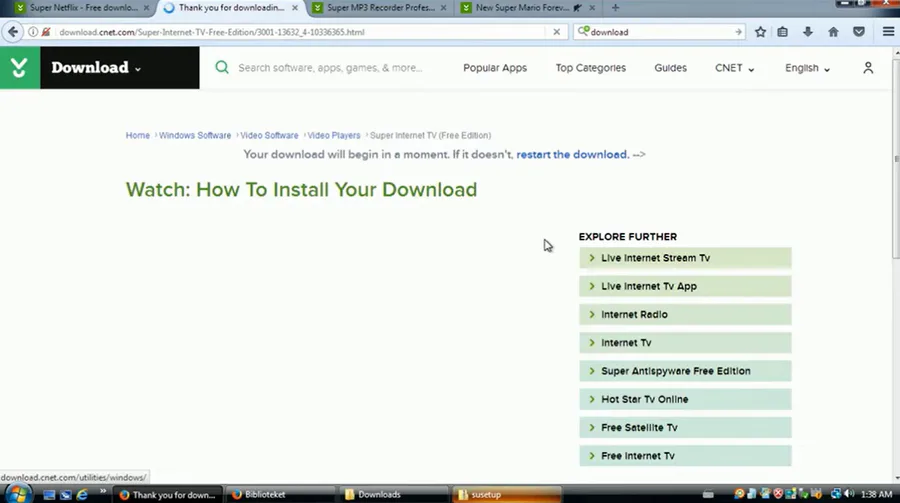Screen dimensions: 900x503
Task: Click the Show Desktop quick launch icon
Action: coord(49,494)
